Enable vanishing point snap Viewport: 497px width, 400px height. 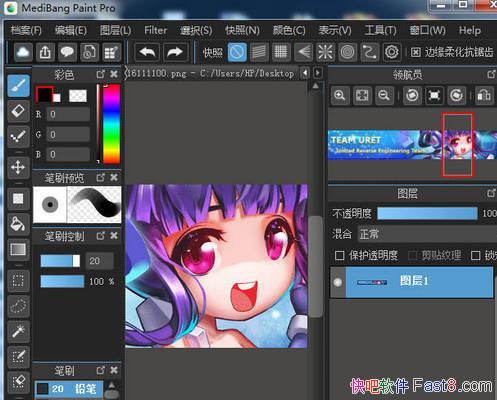pyautogui.click(x=303, y=52)
